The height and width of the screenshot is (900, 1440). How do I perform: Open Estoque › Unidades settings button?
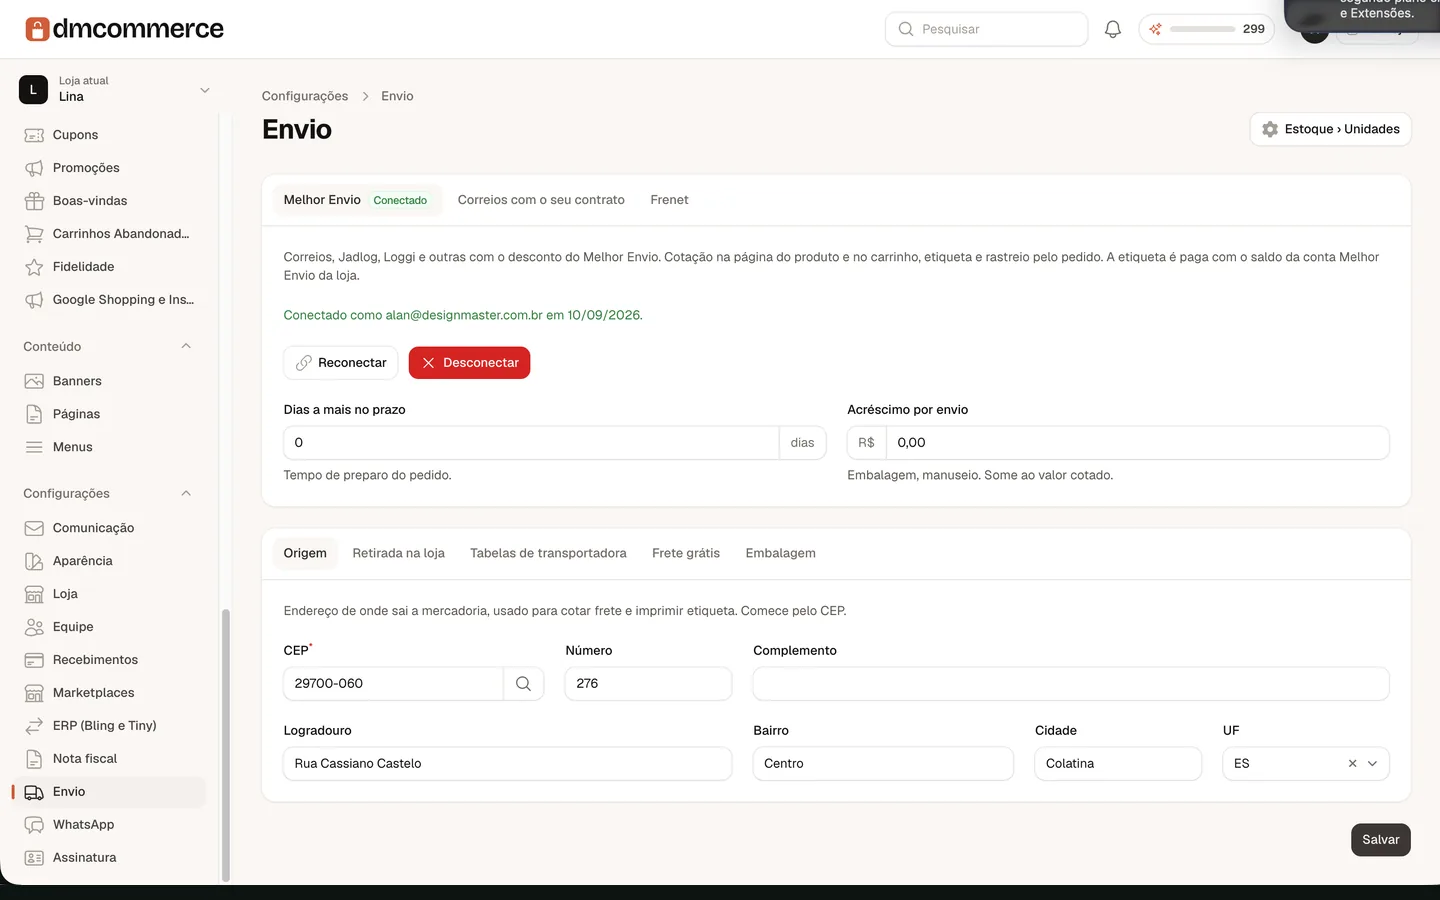tap(1330, 129)
